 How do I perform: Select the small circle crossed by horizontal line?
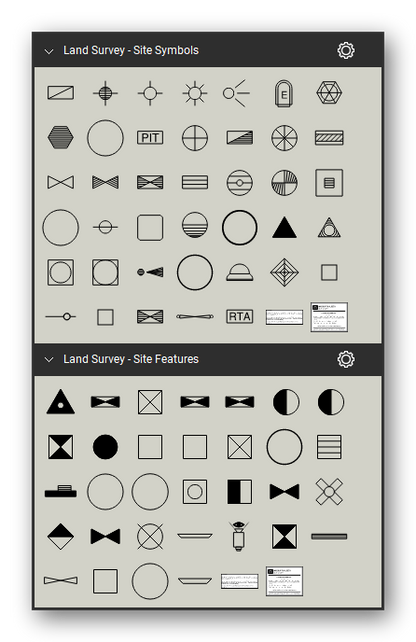tap(105, 227)
